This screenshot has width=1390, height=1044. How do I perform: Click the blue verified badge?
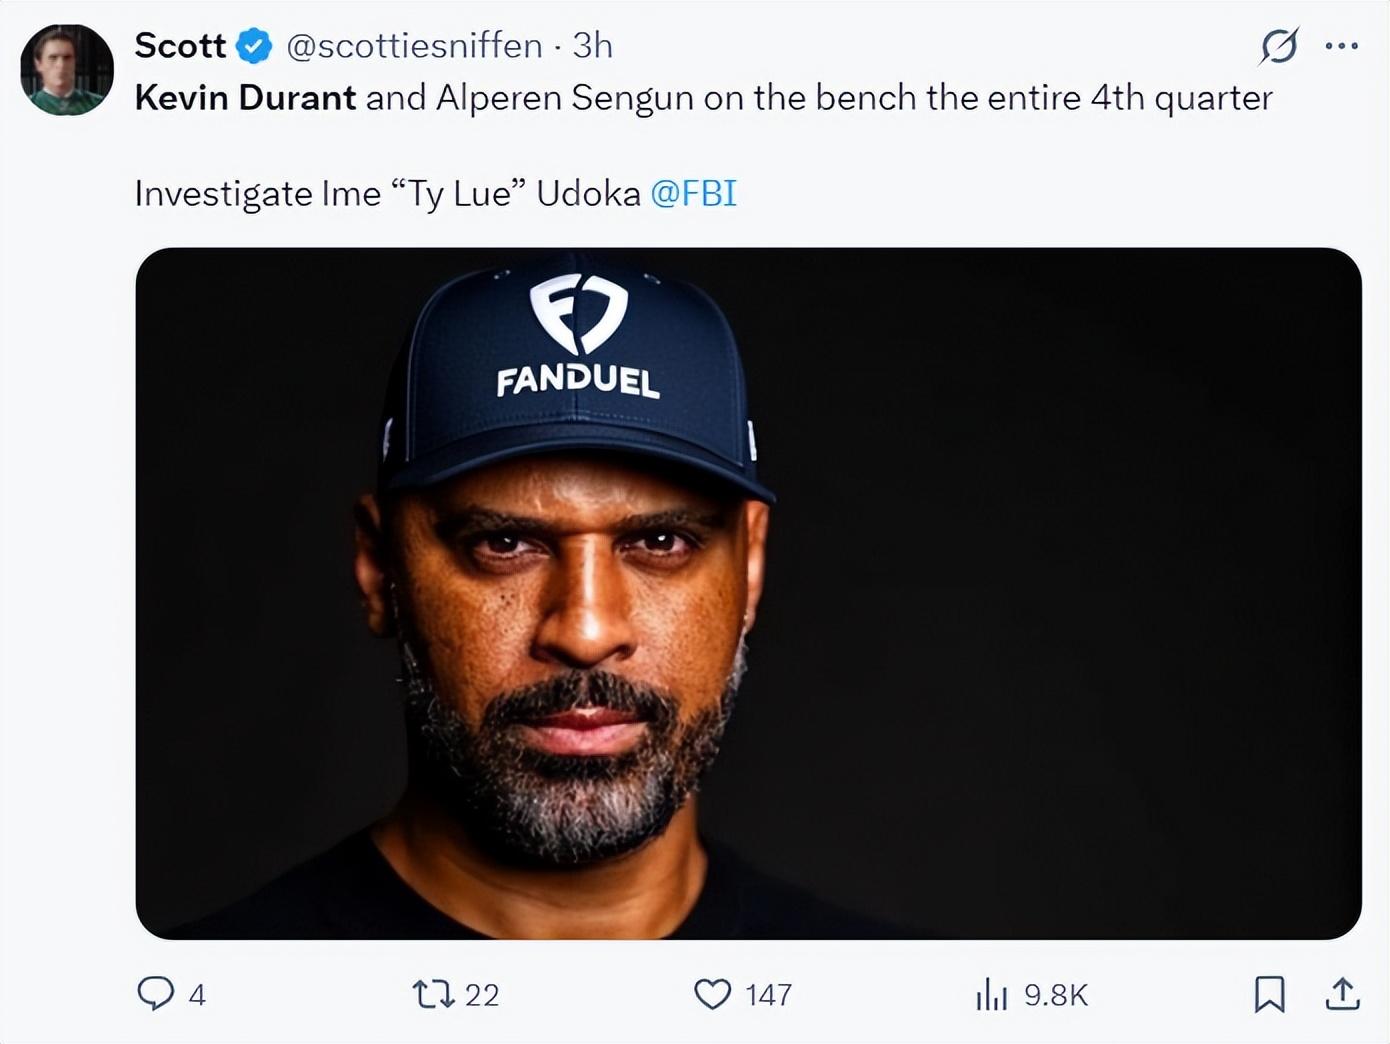coord(254,46)
